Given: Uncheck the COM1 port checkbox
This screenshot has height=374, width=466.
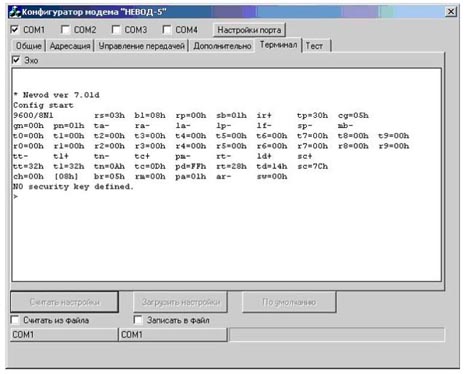Looking at the screenshot, I should tap(15, 30).
